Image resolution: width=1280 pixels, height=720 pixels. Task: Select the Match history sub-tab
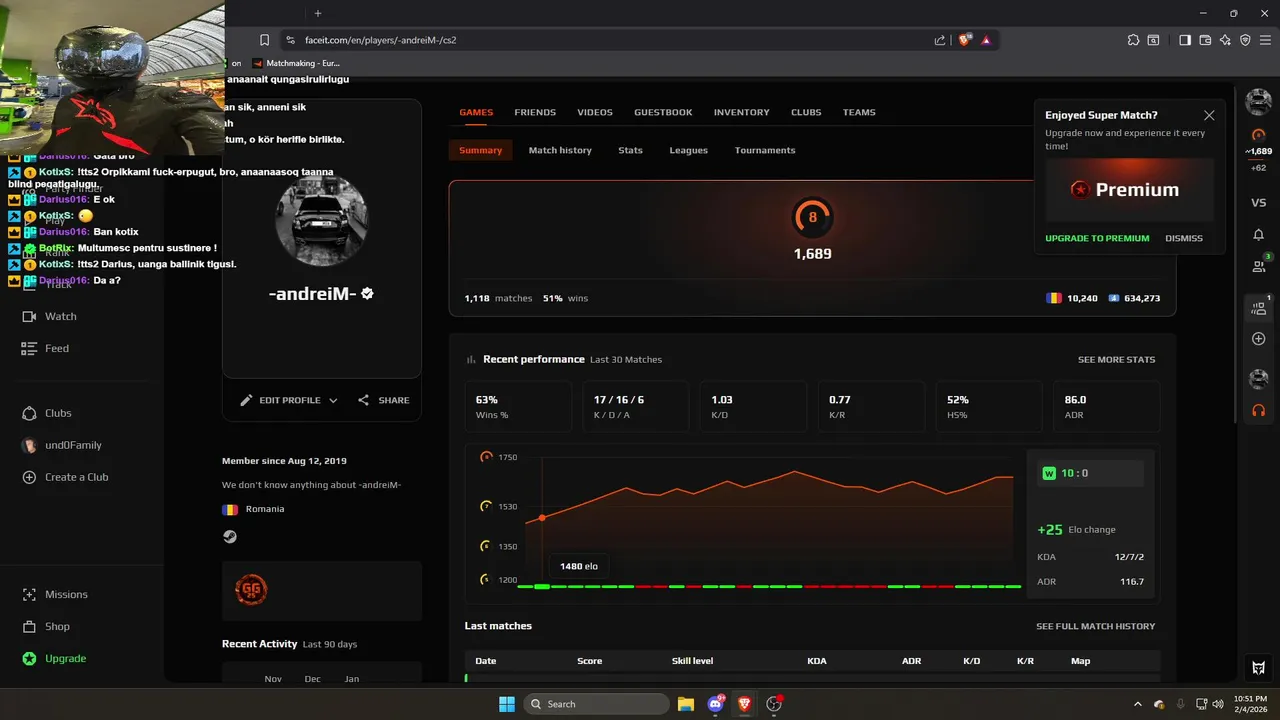(560, 150)
